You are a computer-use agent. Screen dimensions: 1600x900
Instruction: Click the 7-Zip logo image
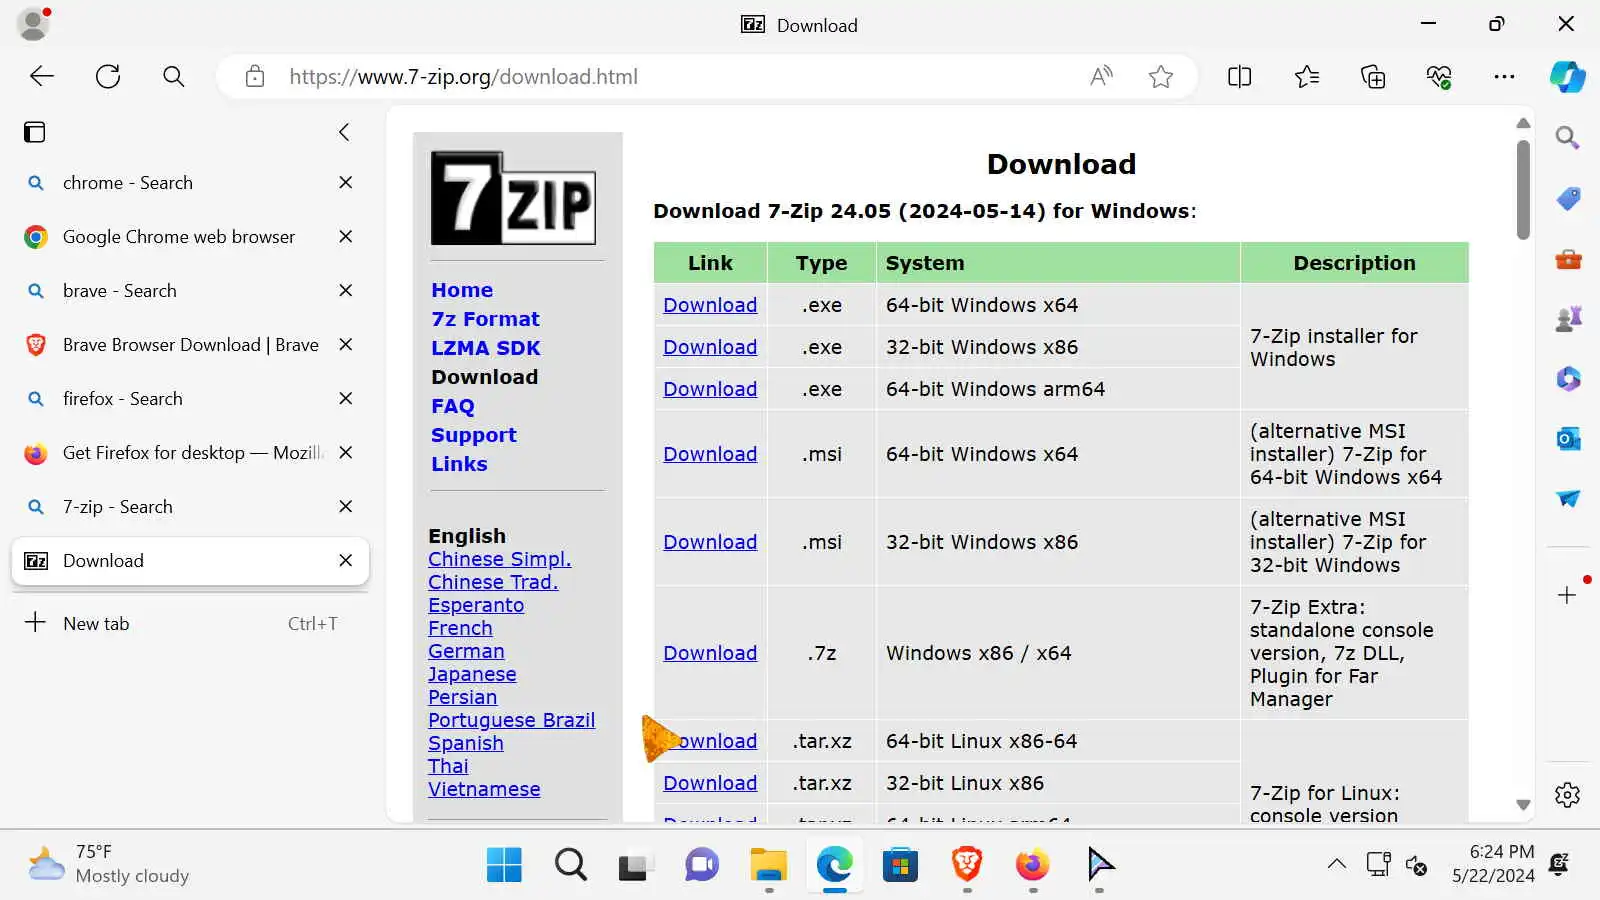(513, 198)
